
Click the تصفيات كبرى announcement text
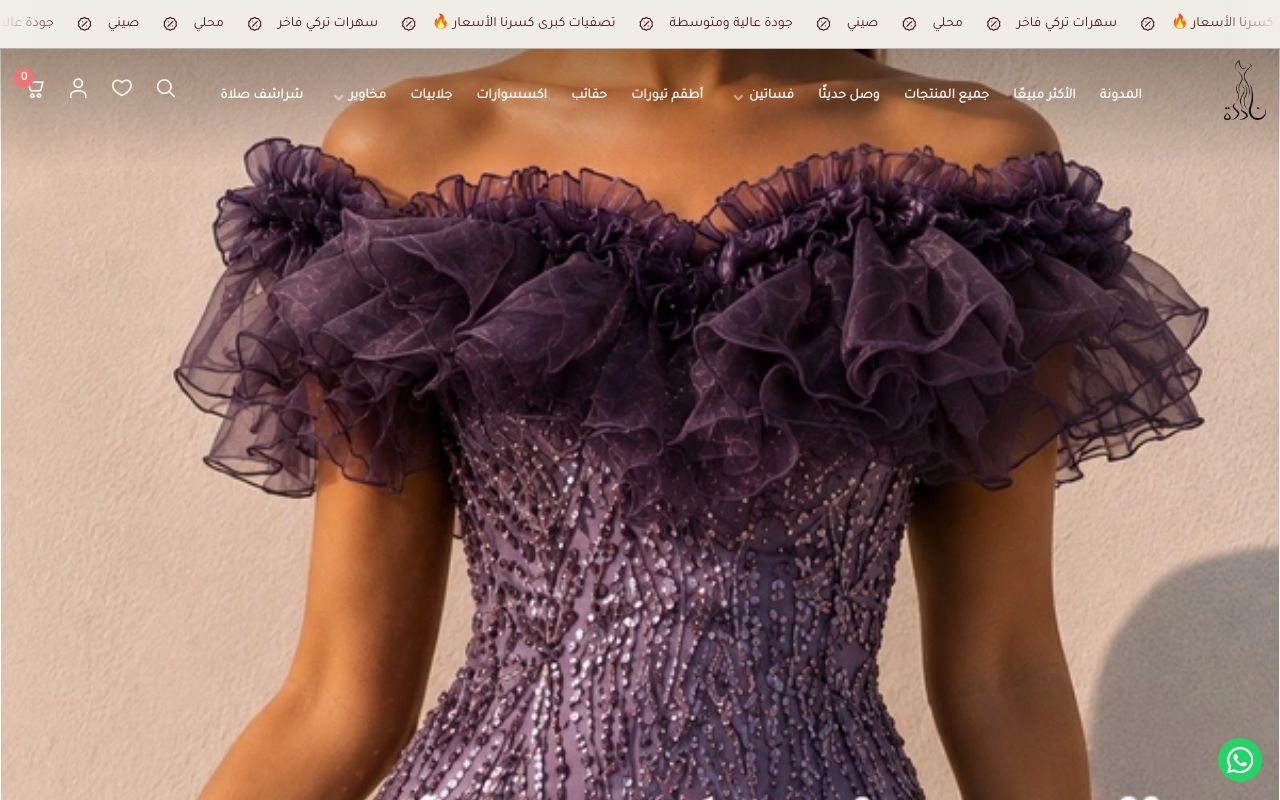tap(524, 23)
